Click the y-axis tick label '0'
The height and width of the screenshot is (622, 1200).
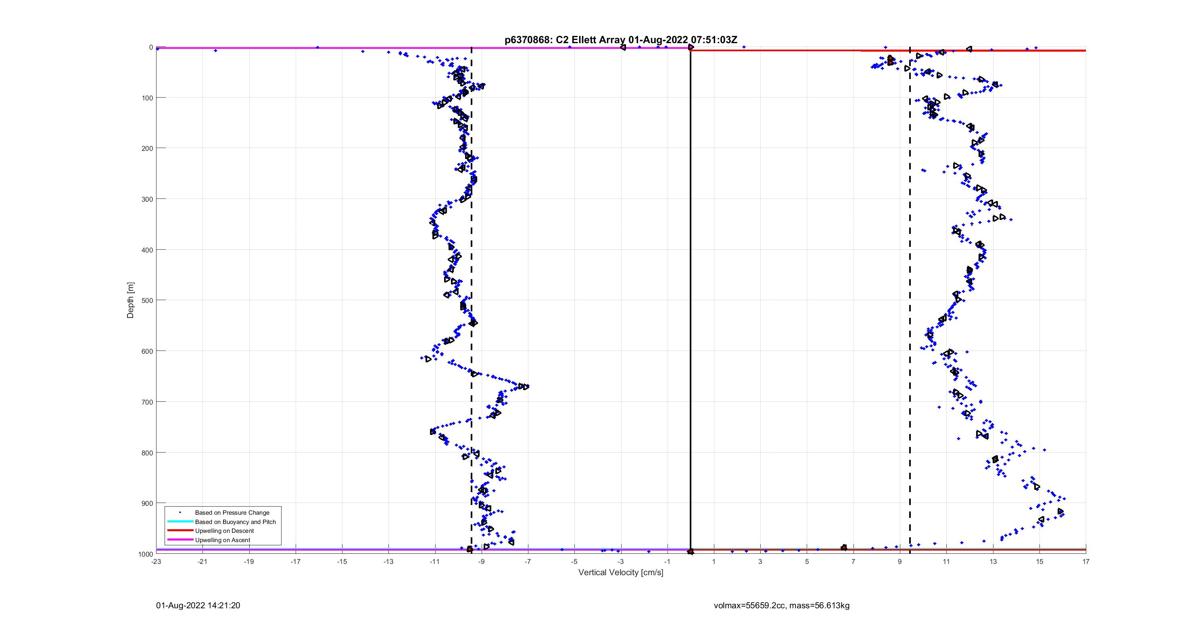[x=150, y=47]
